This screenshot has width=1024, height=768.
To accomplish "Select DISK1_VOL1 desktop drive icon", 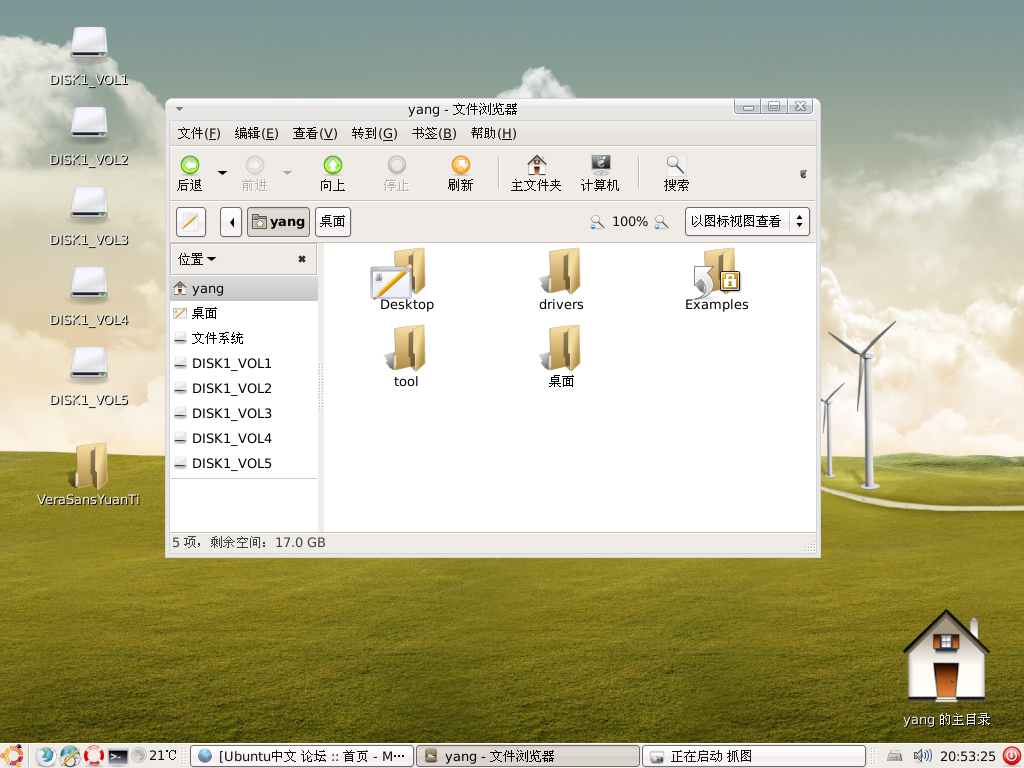I will (x=89, y=57).
